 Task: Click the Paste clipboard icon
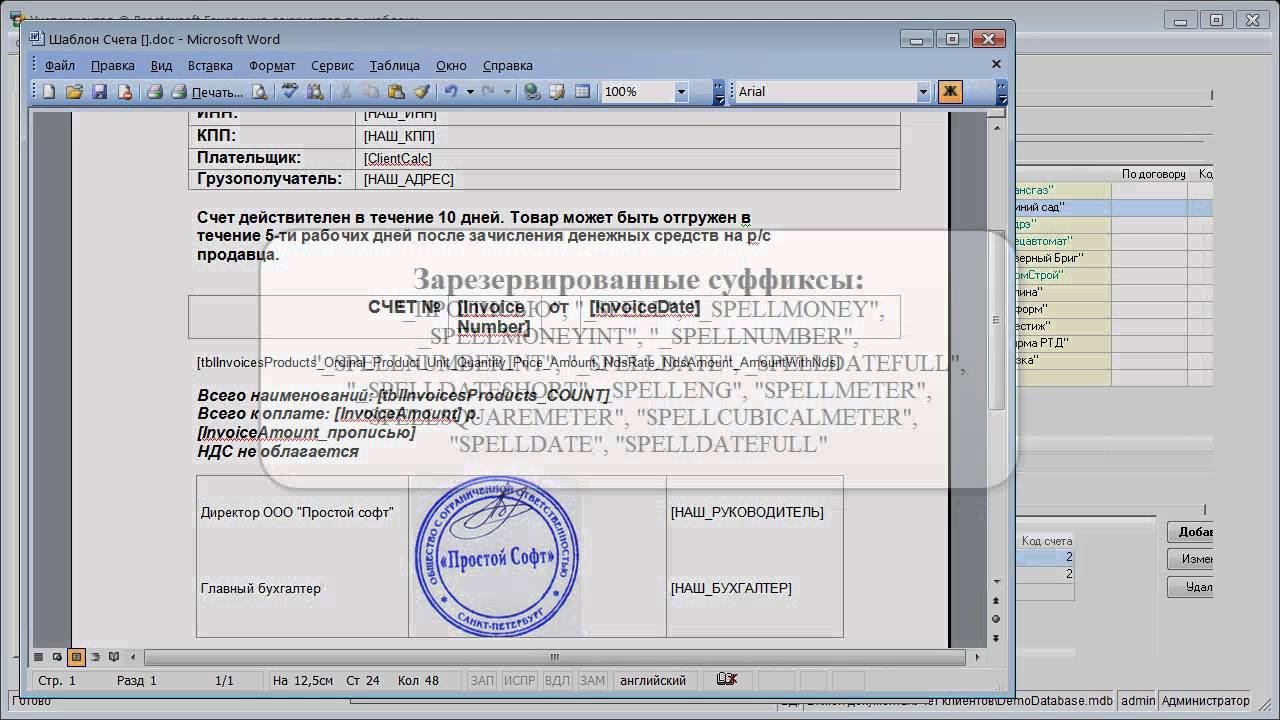[396, 92]
